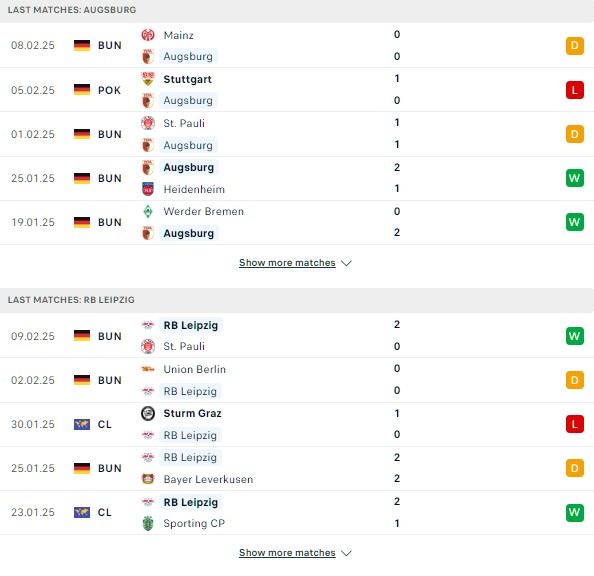Click the Werder Bremen diamond logo

pos(148,211)
